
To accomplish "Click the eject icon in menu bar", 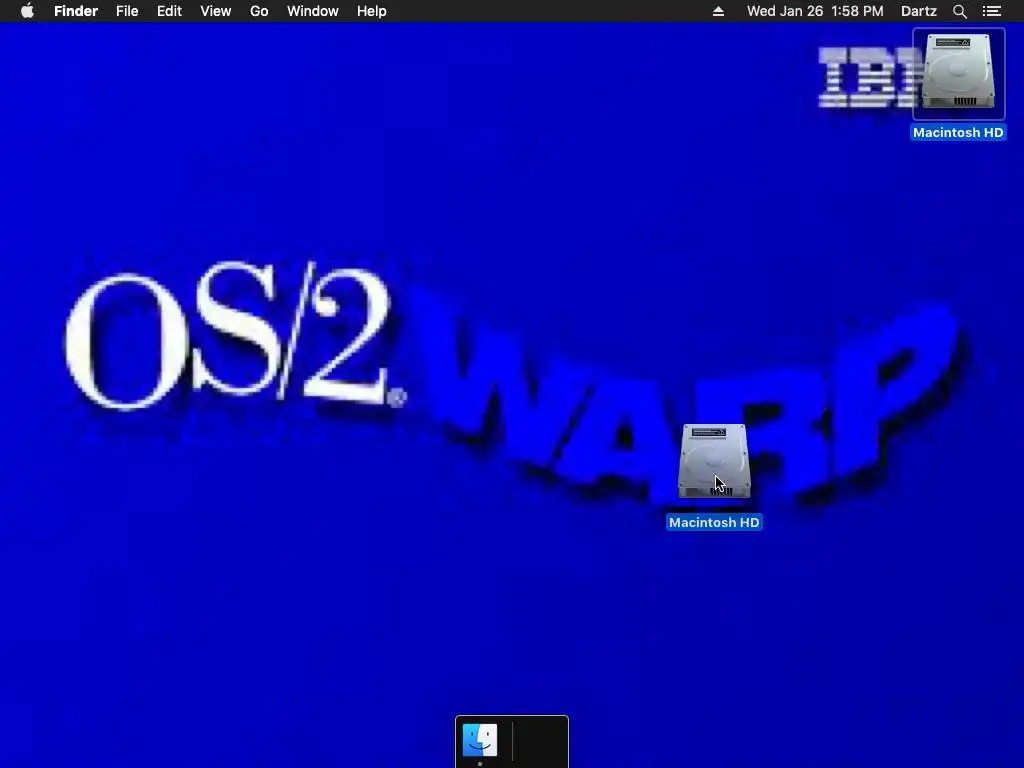I will coord(718,11).
